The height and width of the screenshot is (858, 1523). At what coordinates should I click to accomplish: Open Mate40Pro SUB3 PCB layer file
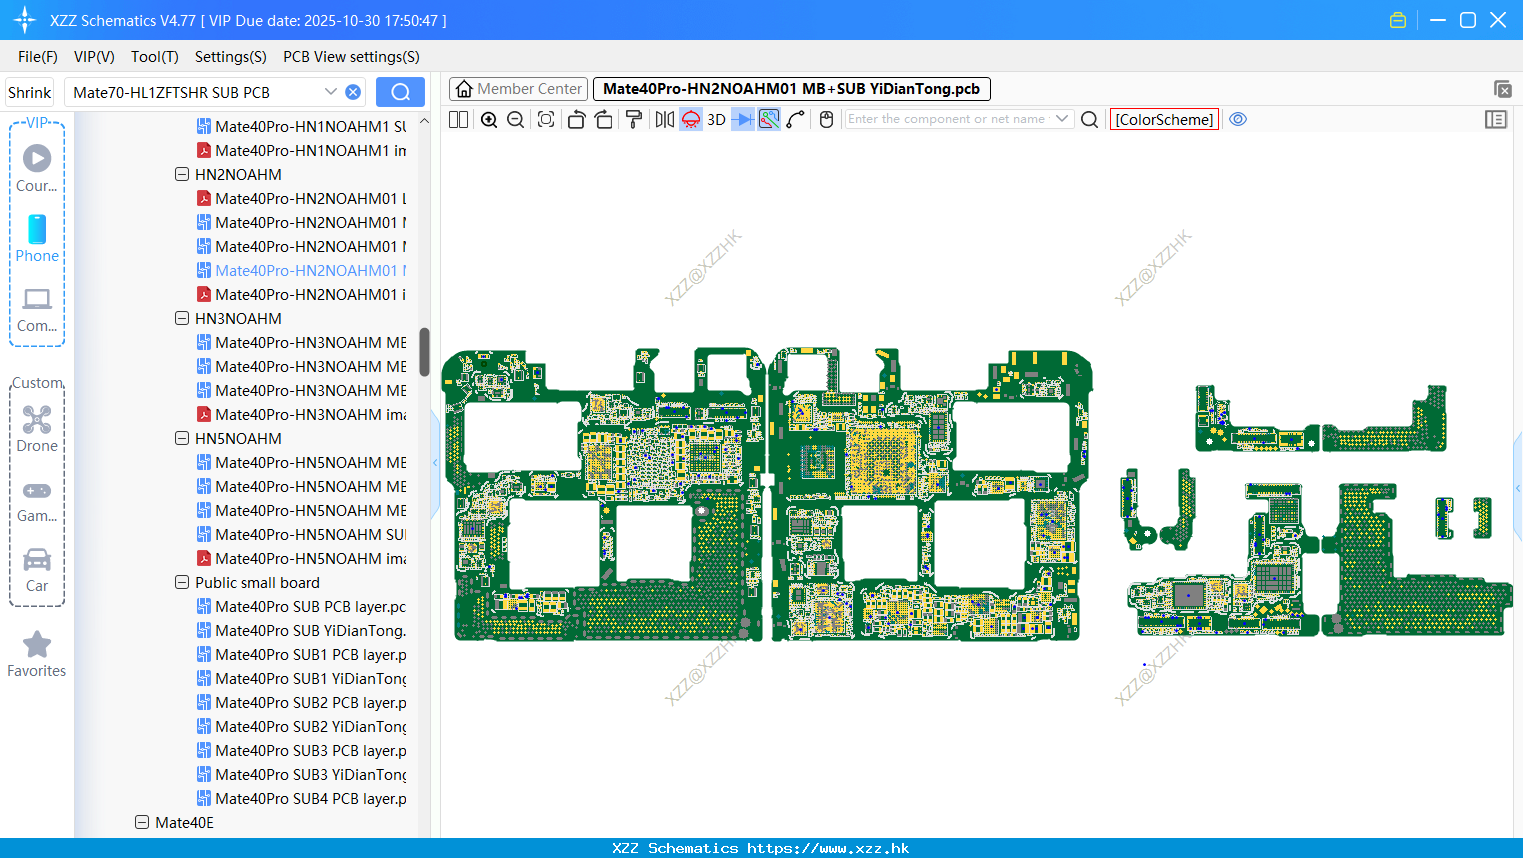point(301,750)
